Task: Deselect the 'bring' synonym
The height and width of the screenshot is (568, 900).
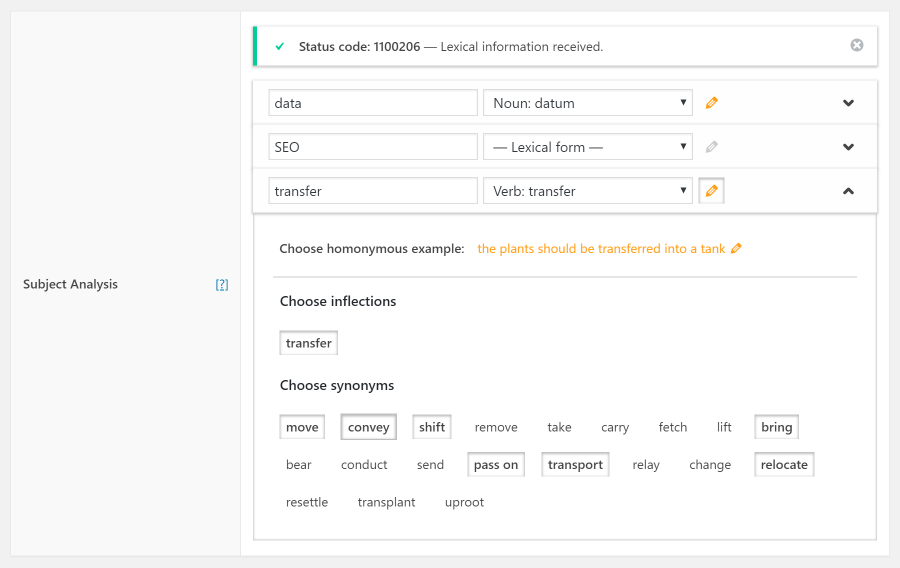Action: tap(777, 427)
